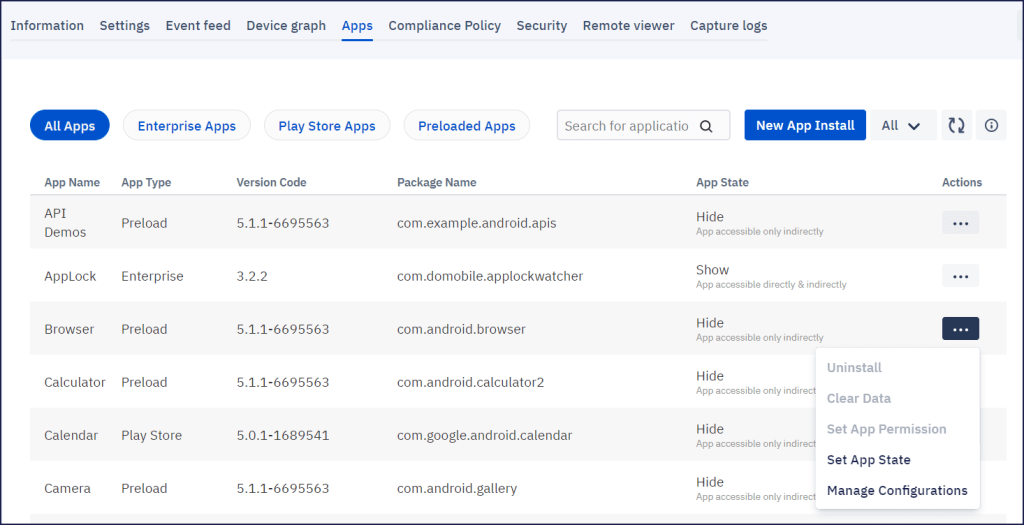Click the App Name column header
Image resolution: width=1024 pixels, height=525 pixels.
(x=72, y=182)
